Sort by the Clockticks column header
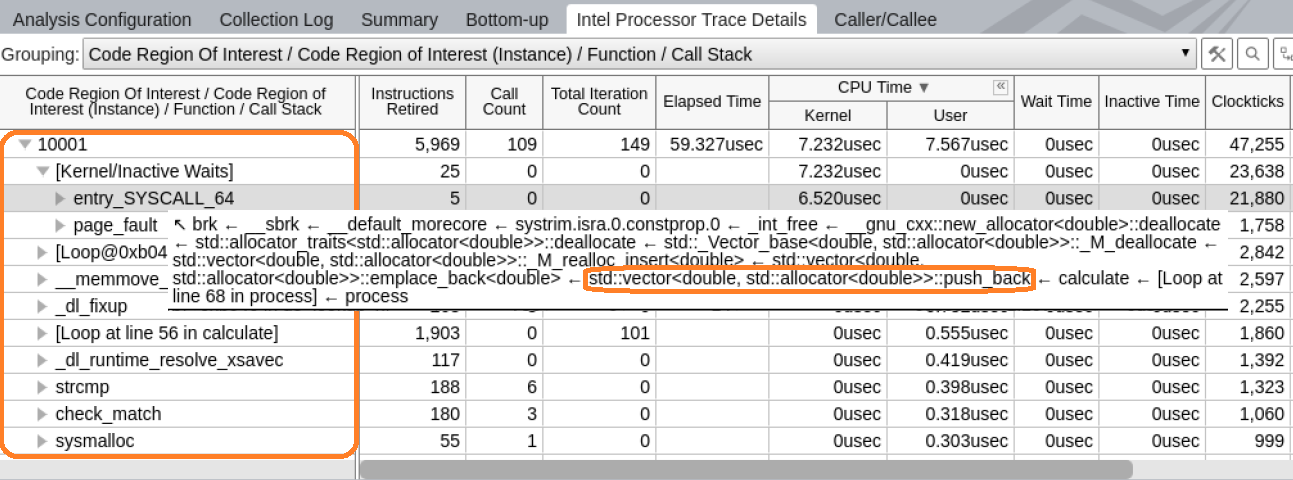The image size is (1293, 480). coord(1248,101)
